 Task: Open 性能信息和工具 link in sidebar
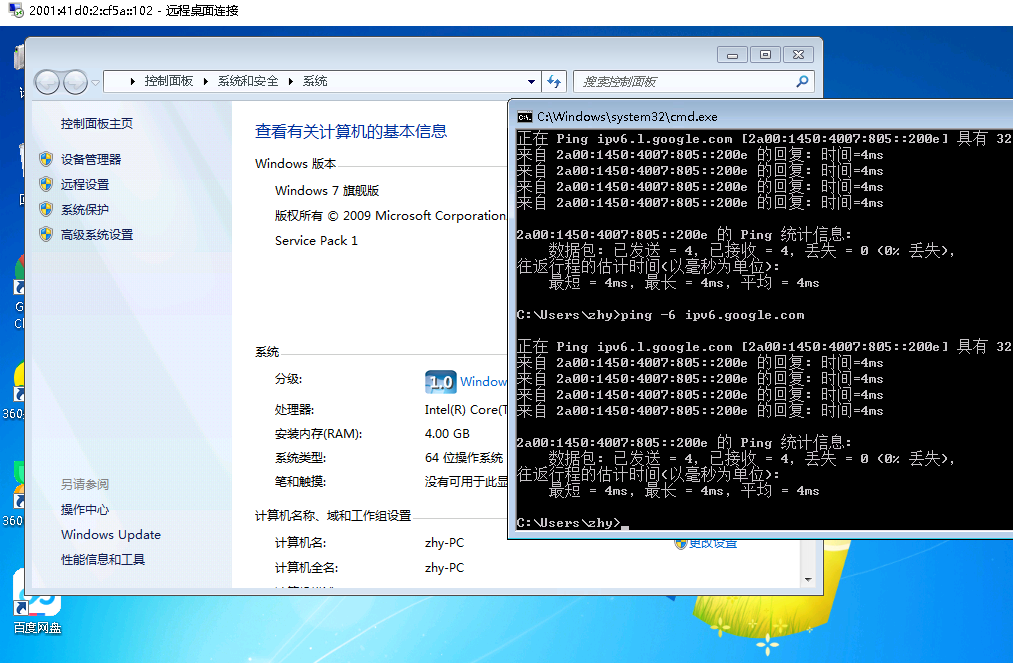point(103,560)
